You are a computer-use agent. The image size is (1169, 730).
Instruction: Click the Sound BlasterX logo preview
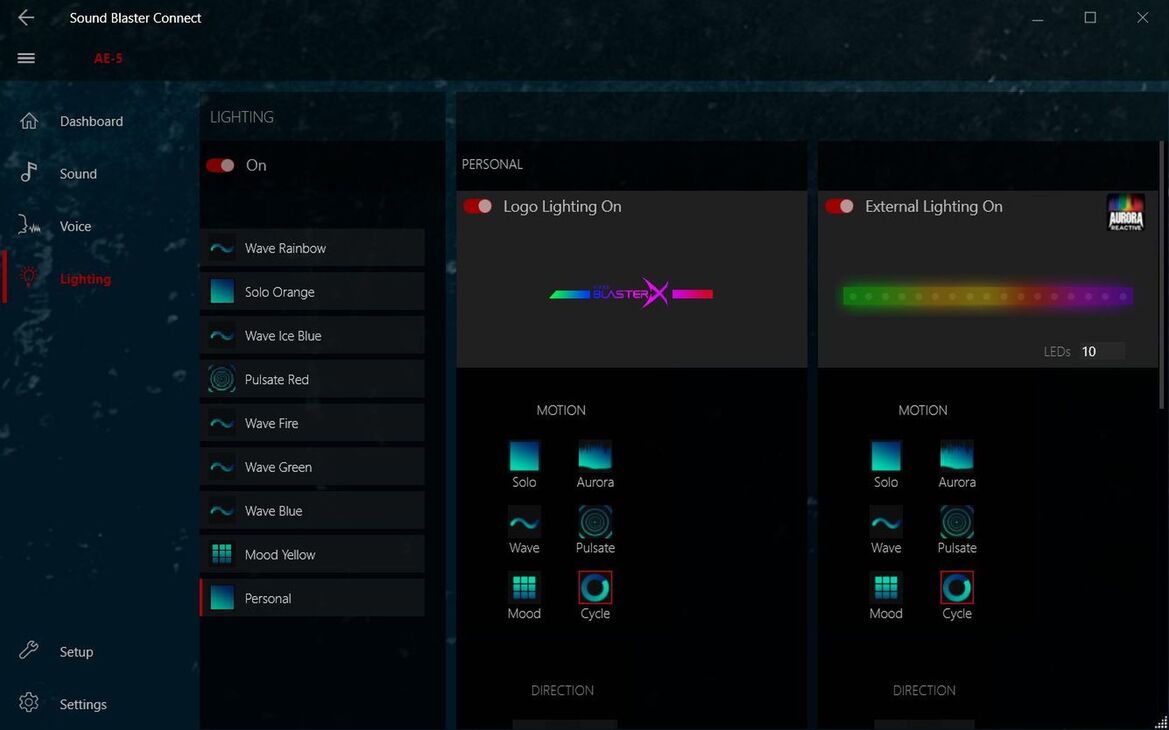pos(631,294)
